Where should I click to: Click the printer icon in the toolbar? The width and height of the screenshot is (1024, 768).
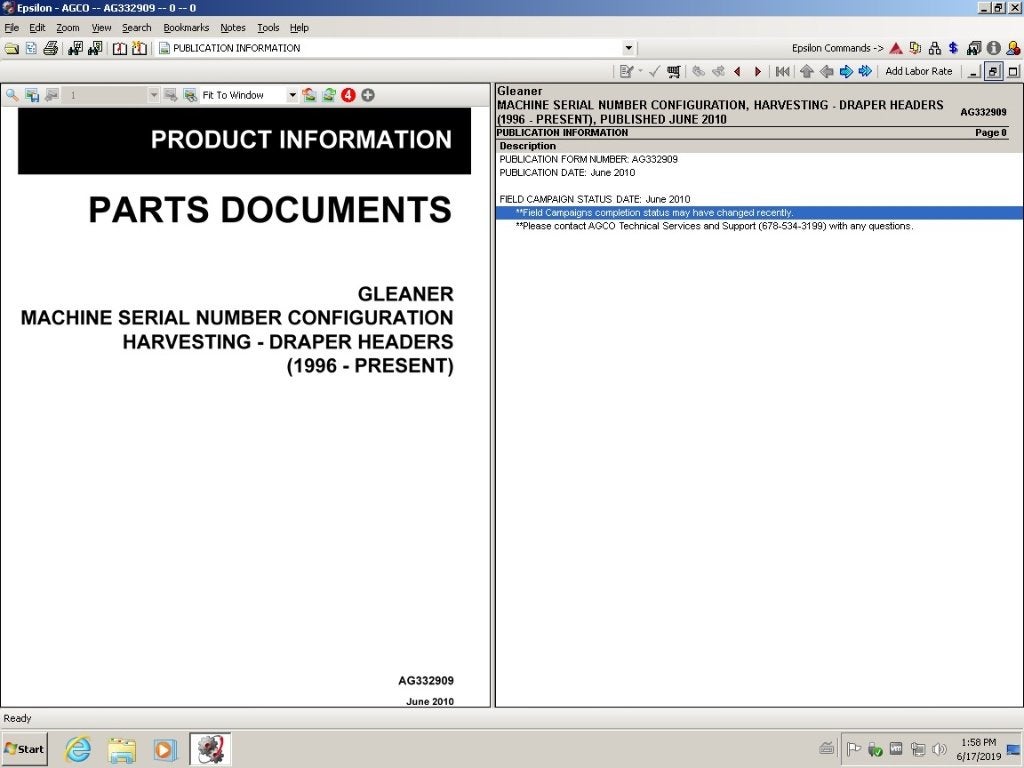pos(50,48)
